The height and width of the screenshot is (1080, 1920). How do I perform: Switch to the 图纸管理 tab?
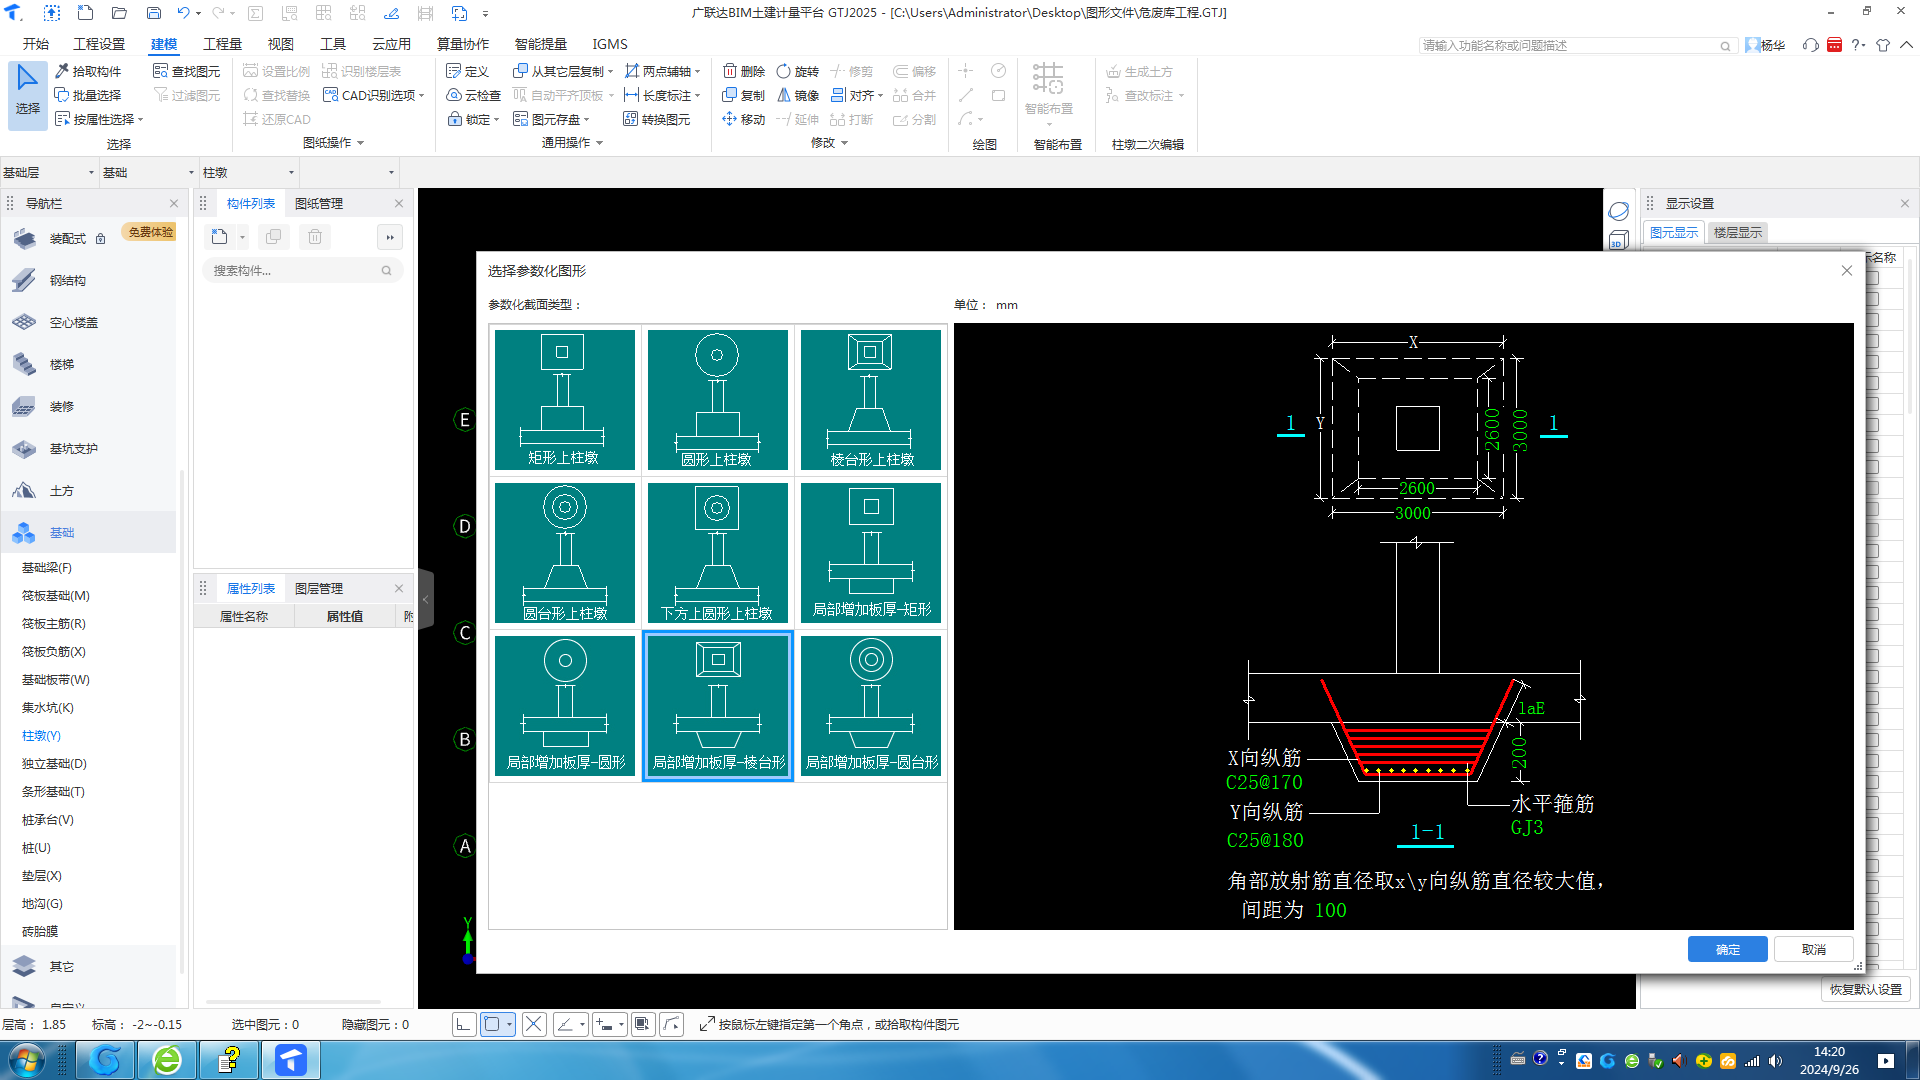tap(319, 203)
